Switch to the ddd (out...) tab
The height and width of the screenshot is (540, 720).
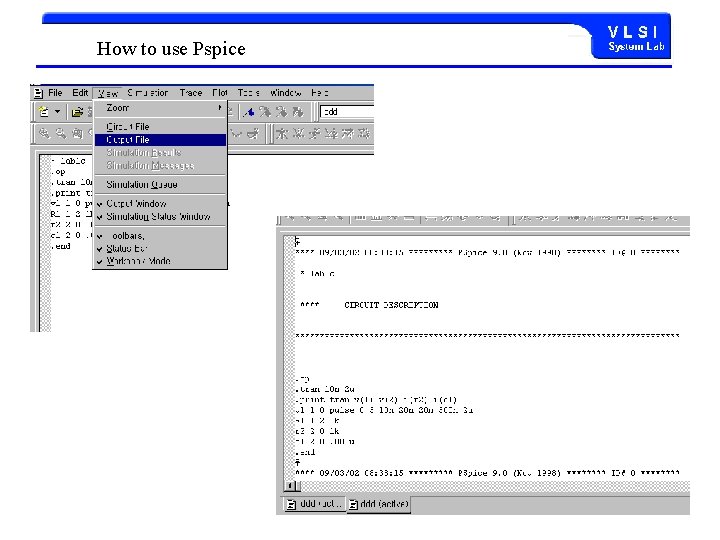pos(314,504)
